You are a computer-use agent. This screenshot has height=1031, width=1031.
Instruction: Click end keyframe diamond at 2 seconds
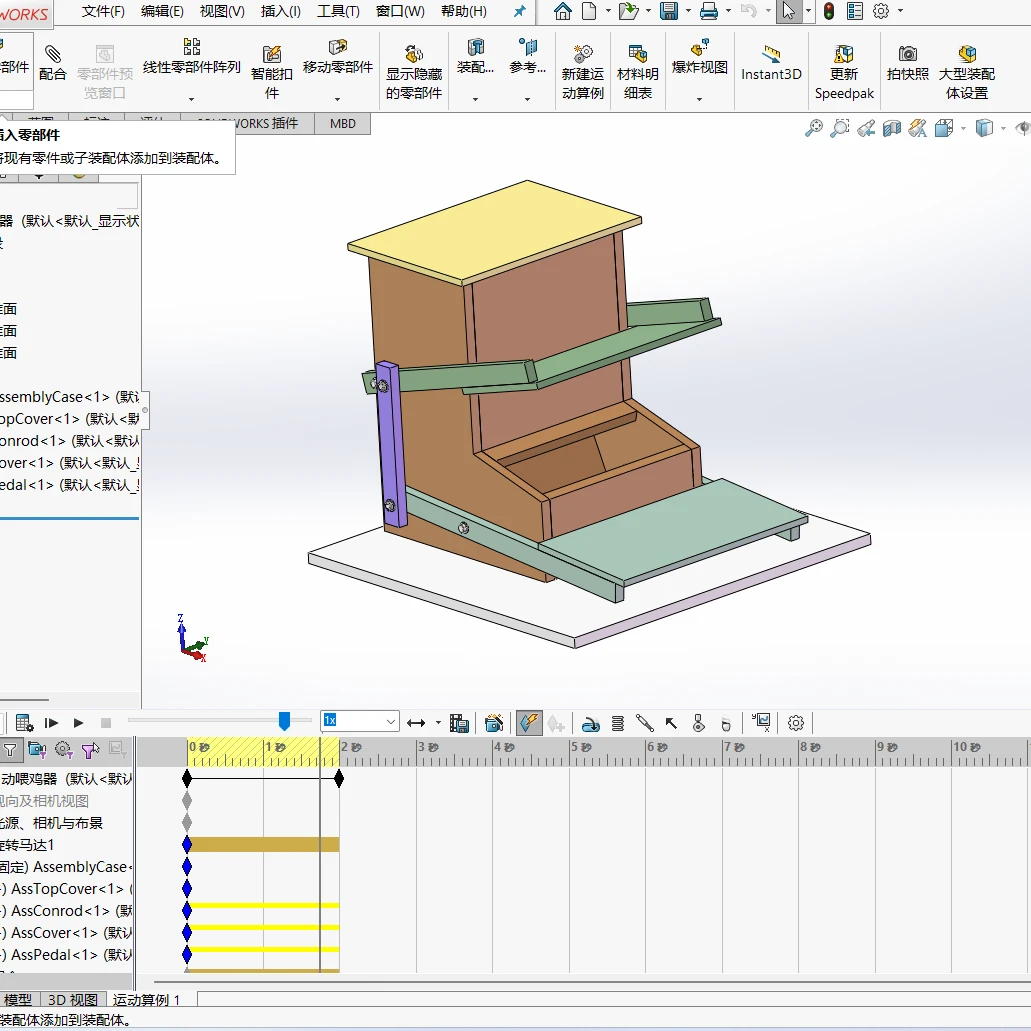[x=339, y=779]
